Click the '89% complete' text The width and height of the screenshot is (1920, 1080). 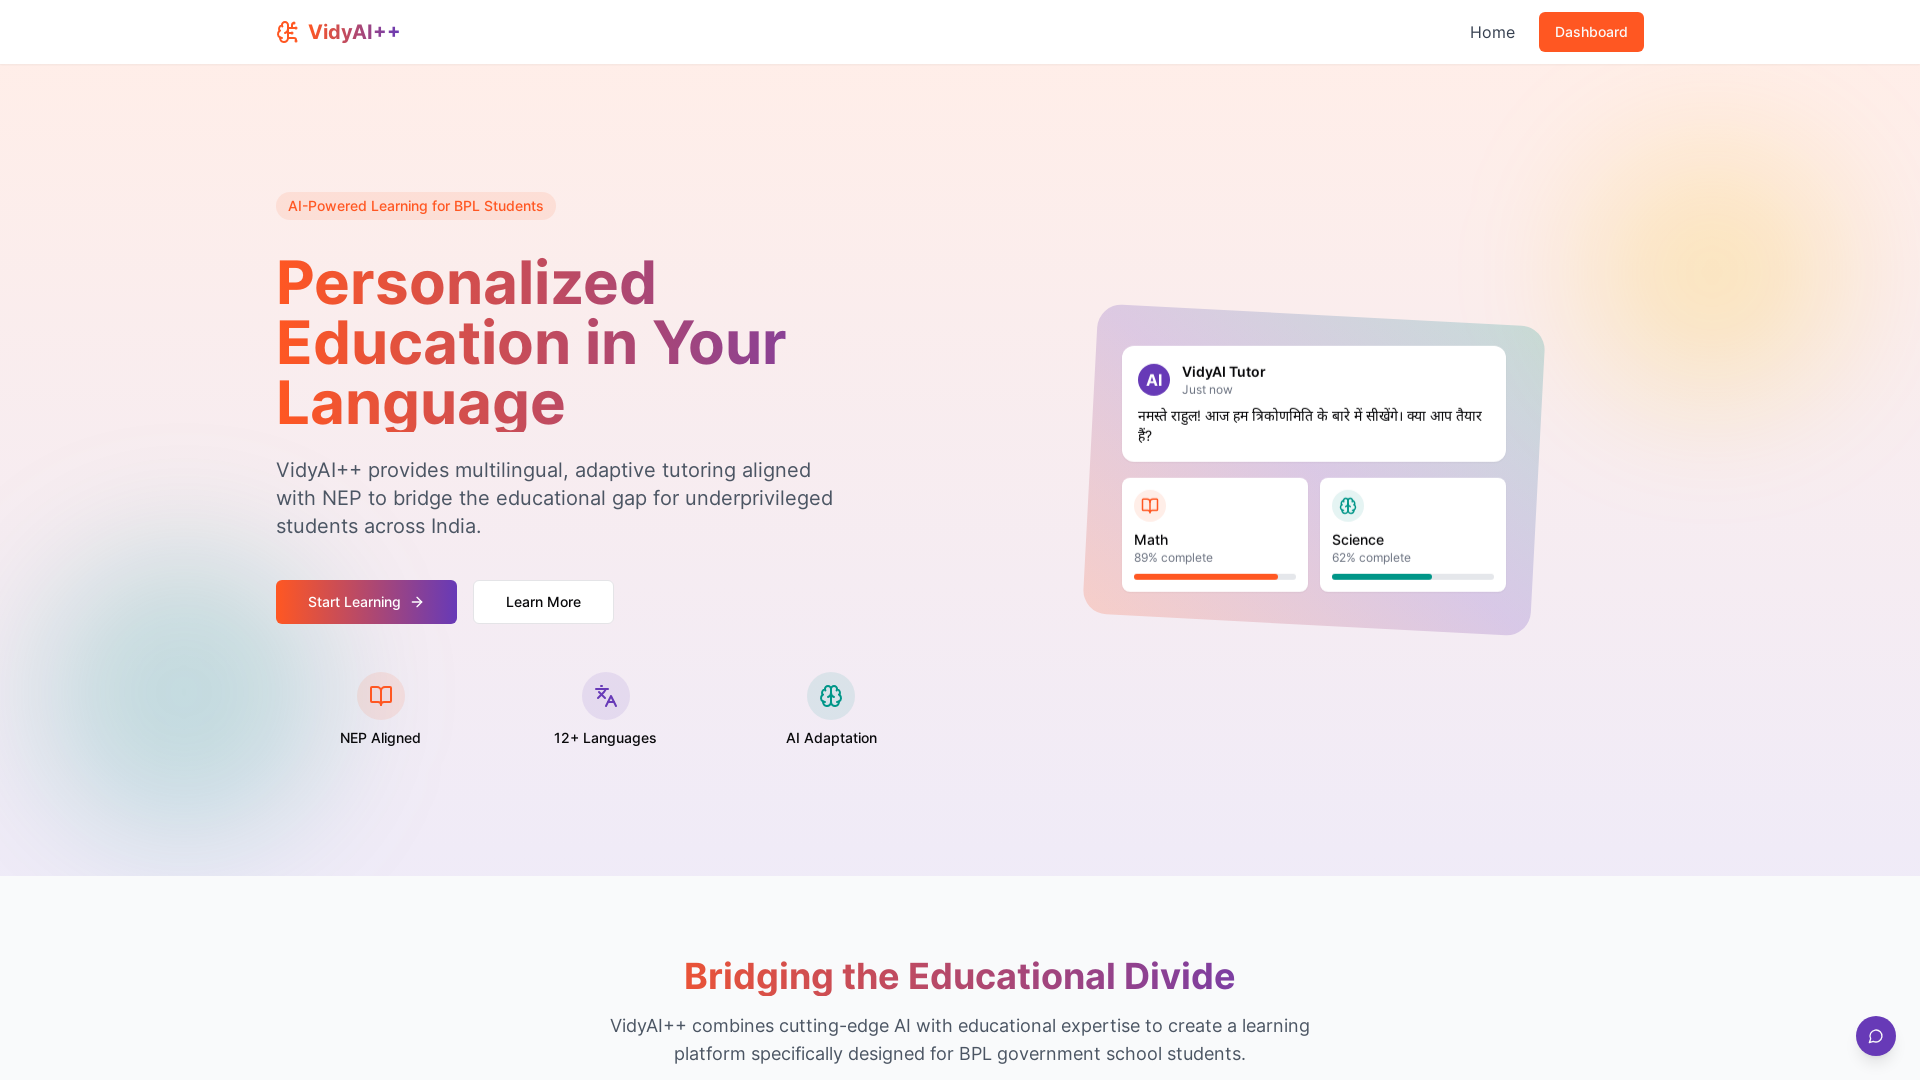pyautogui.click(x=1173, y=558)
